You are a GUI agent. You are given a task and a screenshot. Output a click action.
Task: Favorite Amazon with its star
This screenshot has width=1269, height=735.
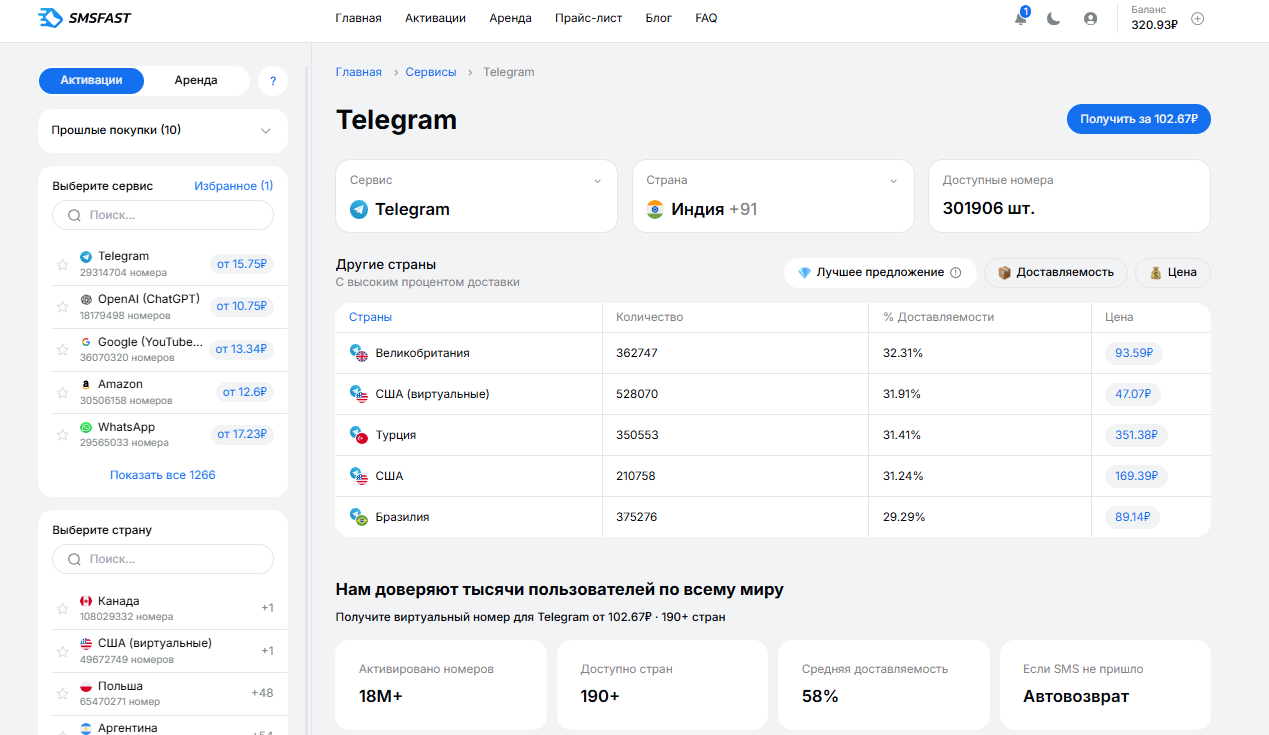click(62, 393)
